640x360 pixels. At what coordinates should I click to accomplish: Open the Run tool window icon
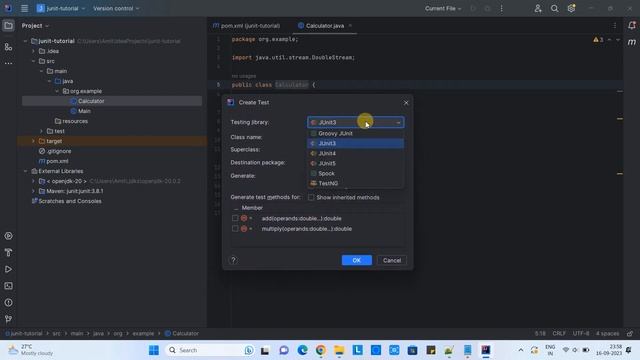8,269
